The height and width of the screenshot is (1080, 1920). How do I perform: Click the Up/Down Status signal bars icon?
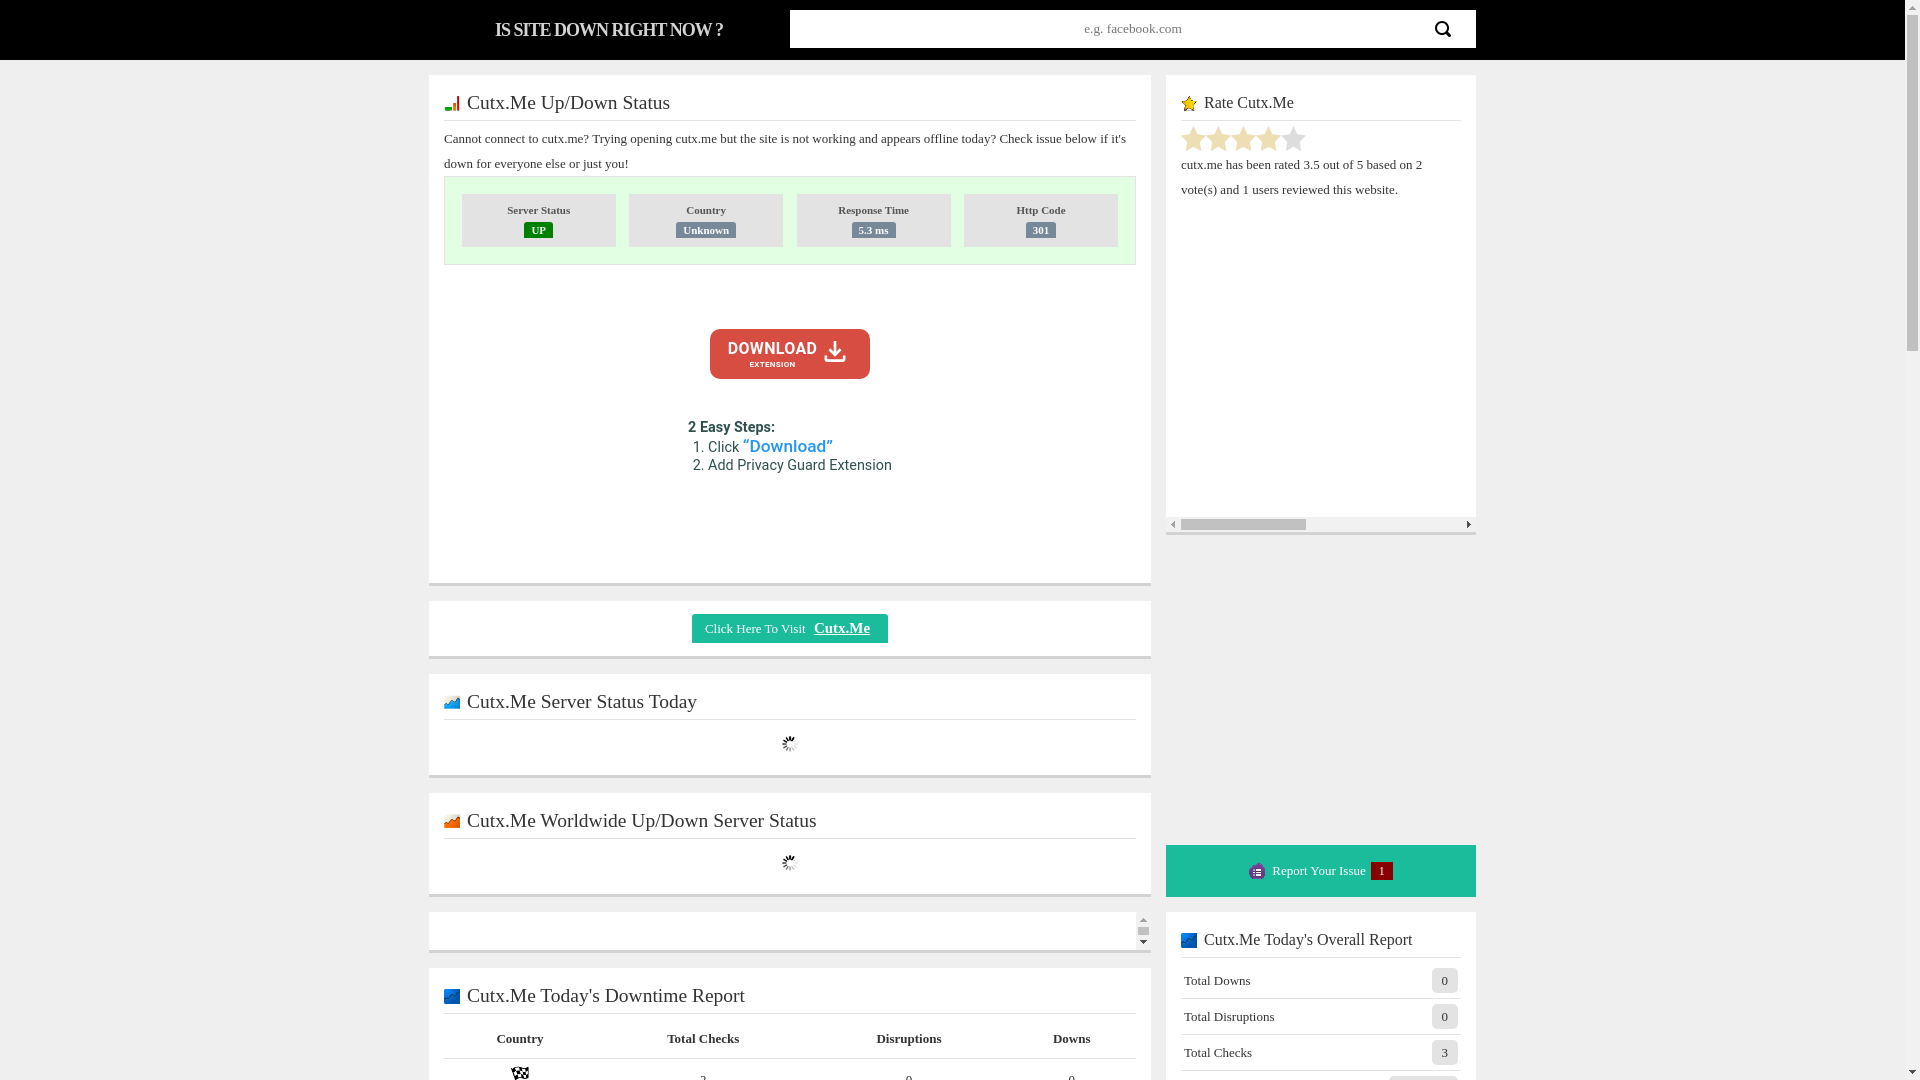452,104
